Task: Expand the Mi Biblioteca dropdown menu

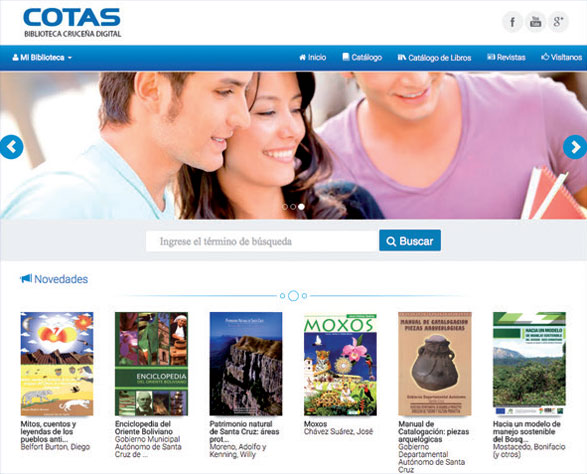Action: tap(42, 58)
